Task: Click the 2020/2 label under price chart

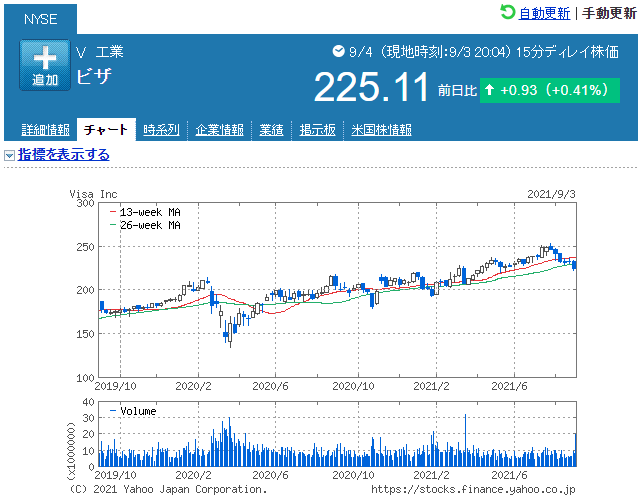Action: (193, 386)
